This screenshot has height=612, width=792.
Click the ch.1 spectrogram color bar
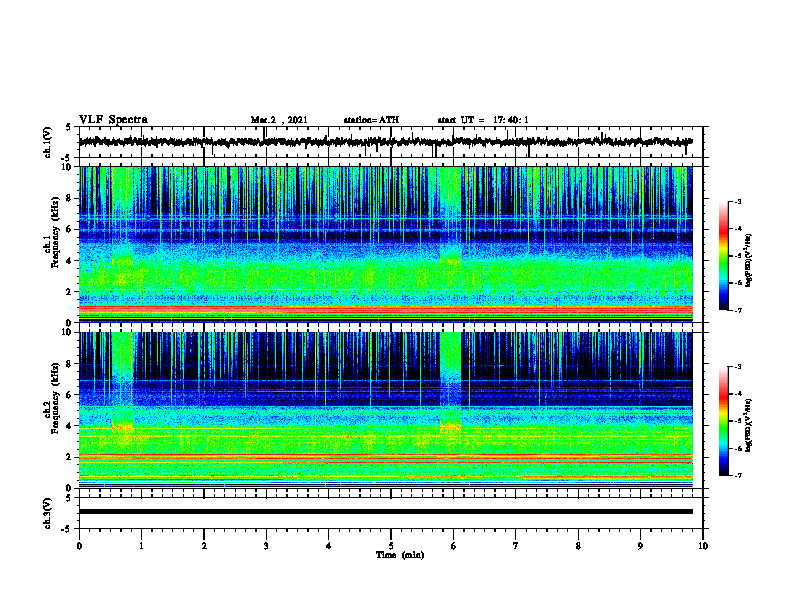tap(723, 256)
